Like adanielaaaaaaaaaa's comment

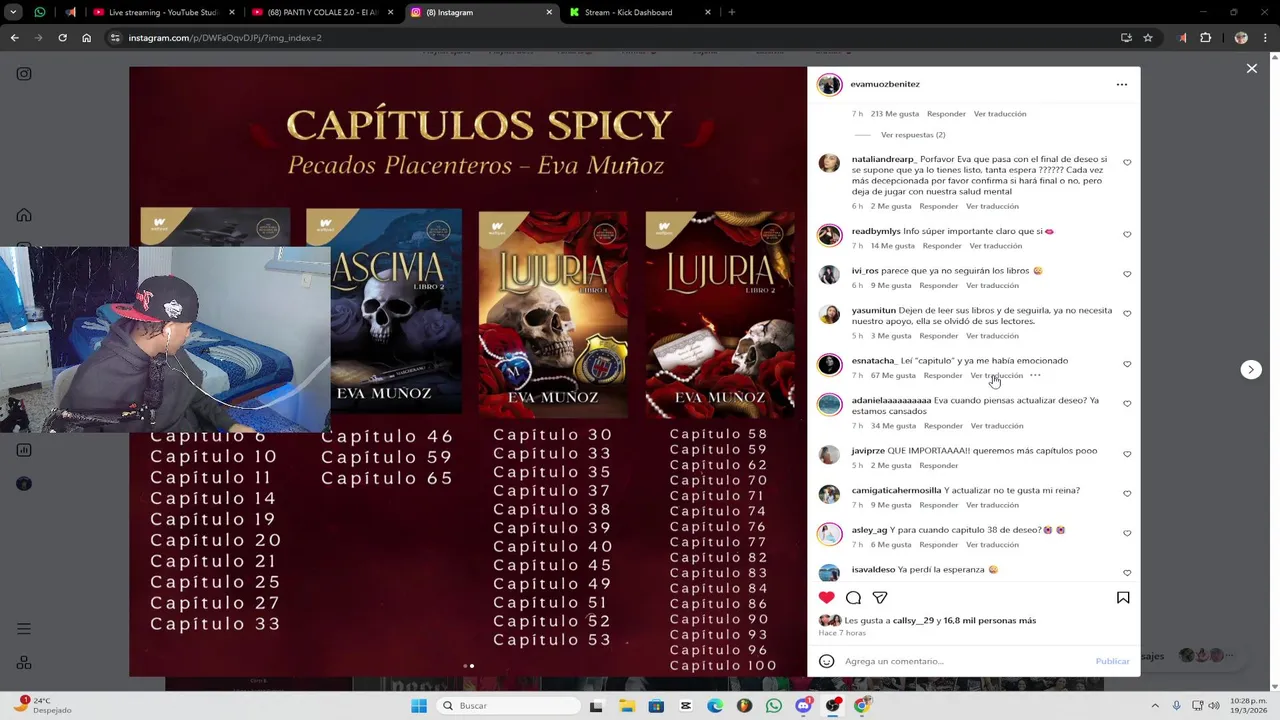coord(1127,404)
